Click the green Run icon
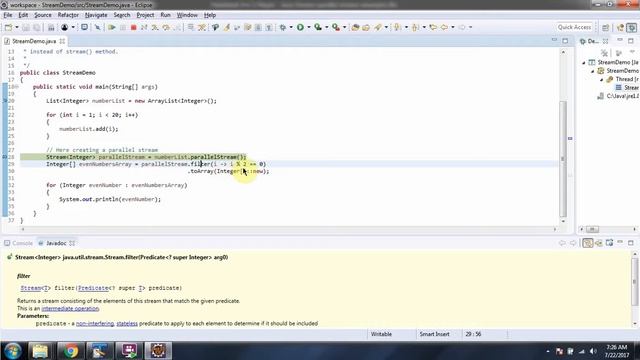The height and width of the screenshot is (360, 640). click(300, 27)
